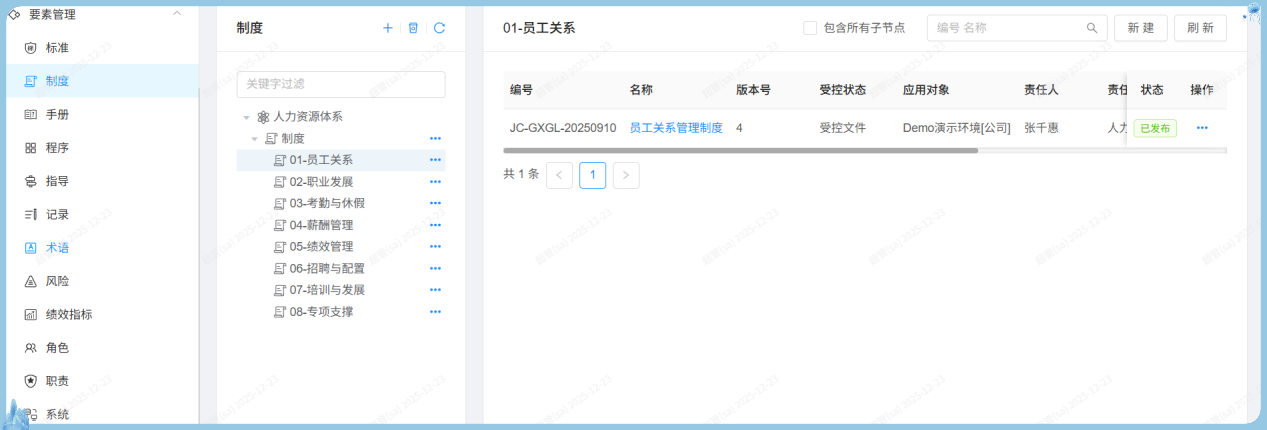Viewport: 1267px width, 430px height.
Task: Click the refresh icon in 制度 panel header
Action: pos(439,28)
